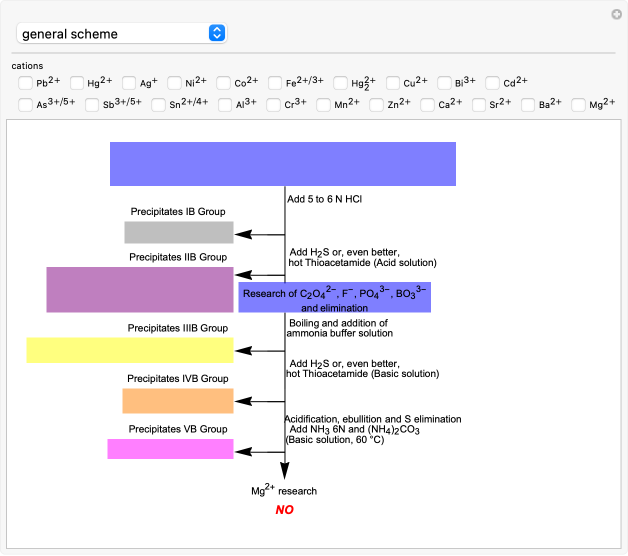This screenshot has height=556, width=628.
Task: Enable the Al3+ cation checkbox
Action: 226,104
